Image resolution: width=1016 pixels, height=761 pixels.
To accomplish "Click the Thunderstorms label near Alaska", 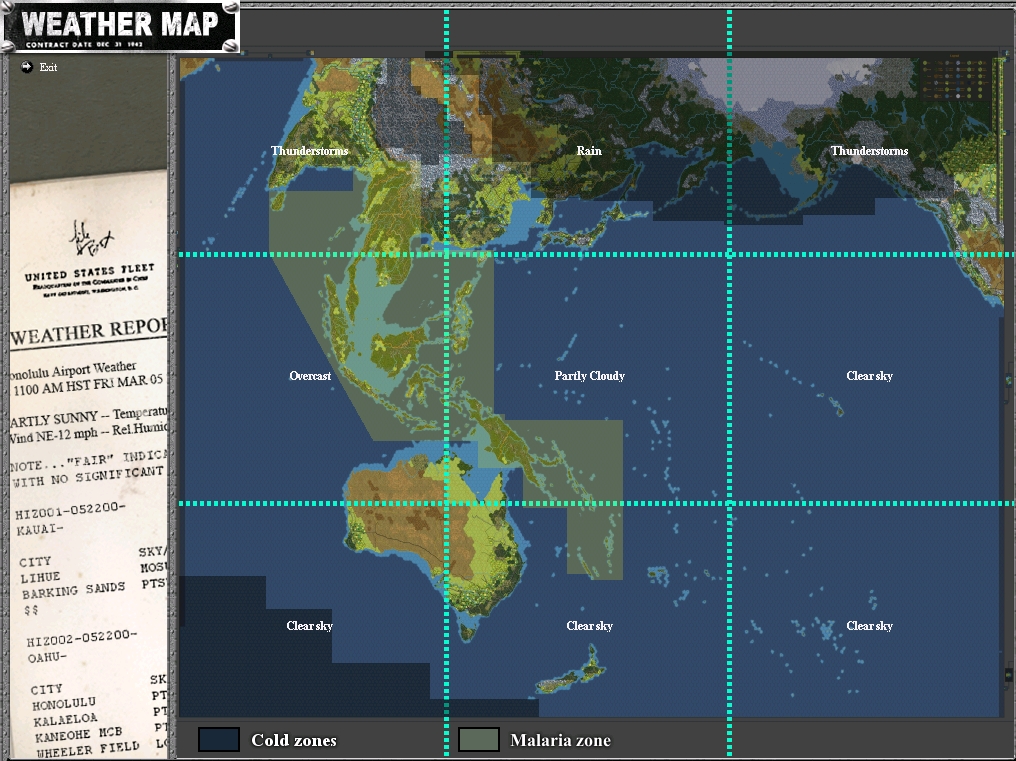I will pos(870,150).
